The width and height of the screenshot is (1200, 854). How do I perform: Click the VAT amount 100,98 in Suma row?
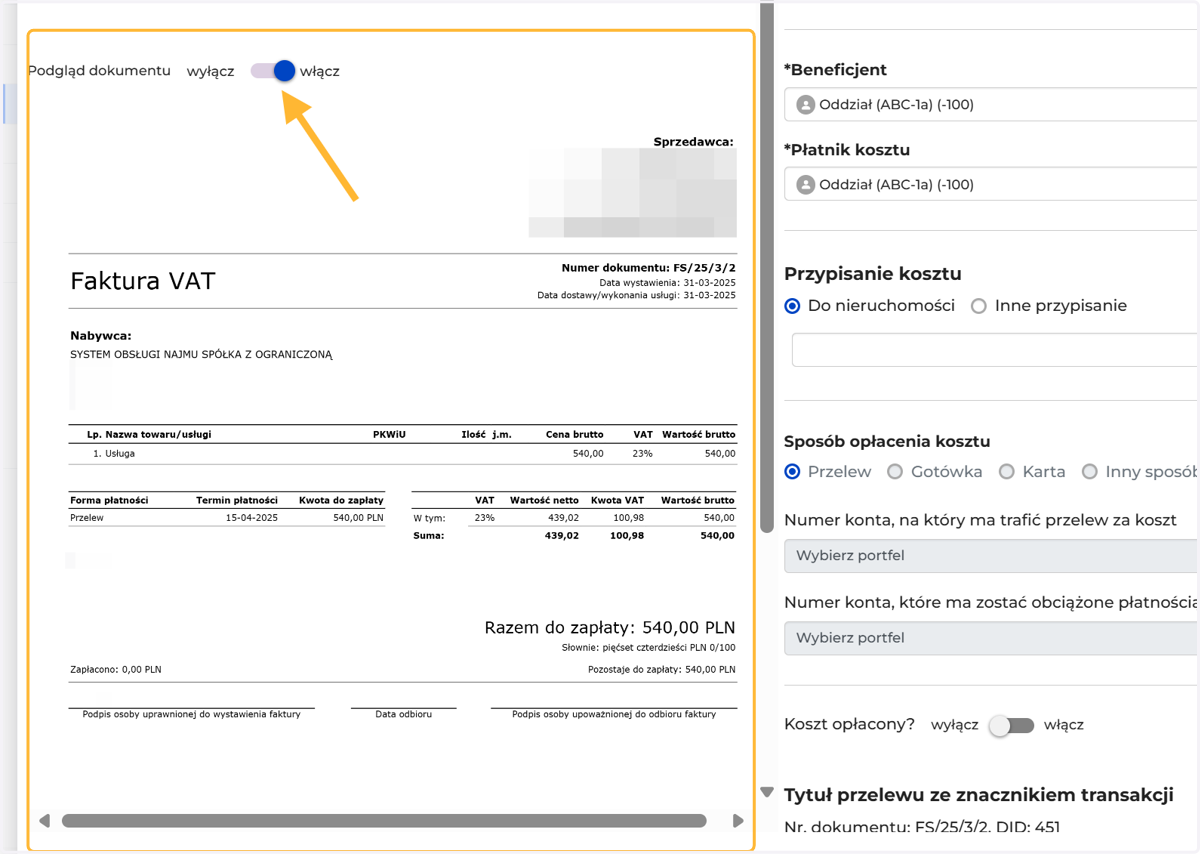click(x=626, y=535)
